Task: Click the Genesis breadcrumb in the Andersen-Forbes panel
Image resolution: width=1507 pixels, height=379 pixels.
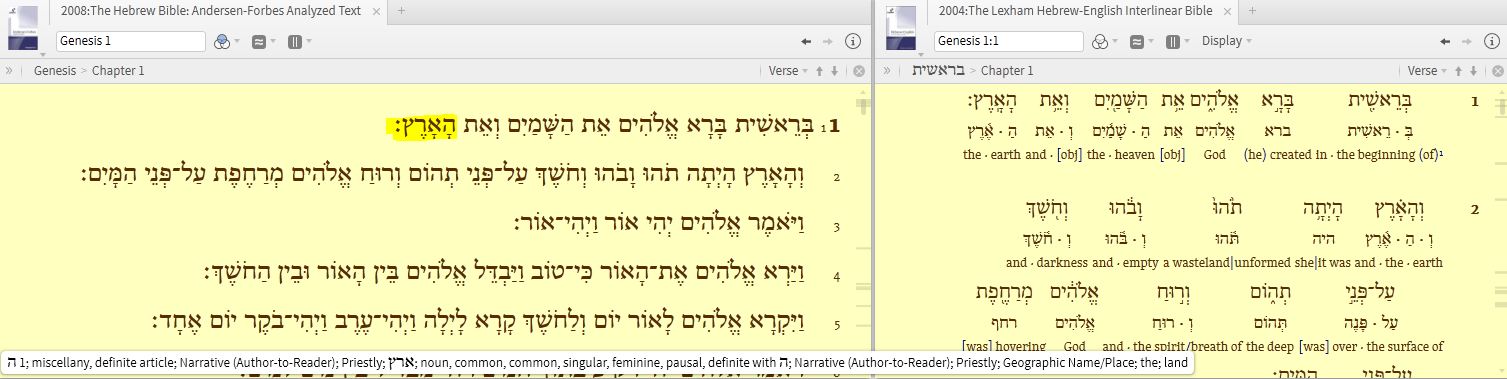Action: [56, 71]
